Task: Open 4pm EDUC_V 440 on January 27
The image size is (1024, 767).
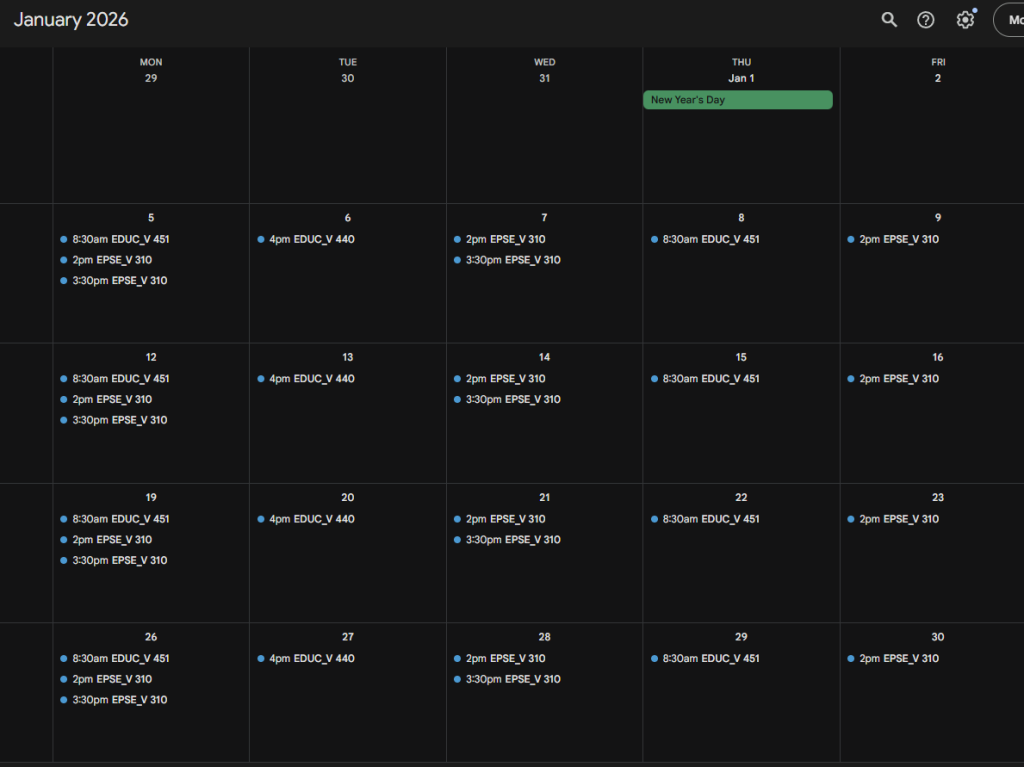Action: point(311,658)
